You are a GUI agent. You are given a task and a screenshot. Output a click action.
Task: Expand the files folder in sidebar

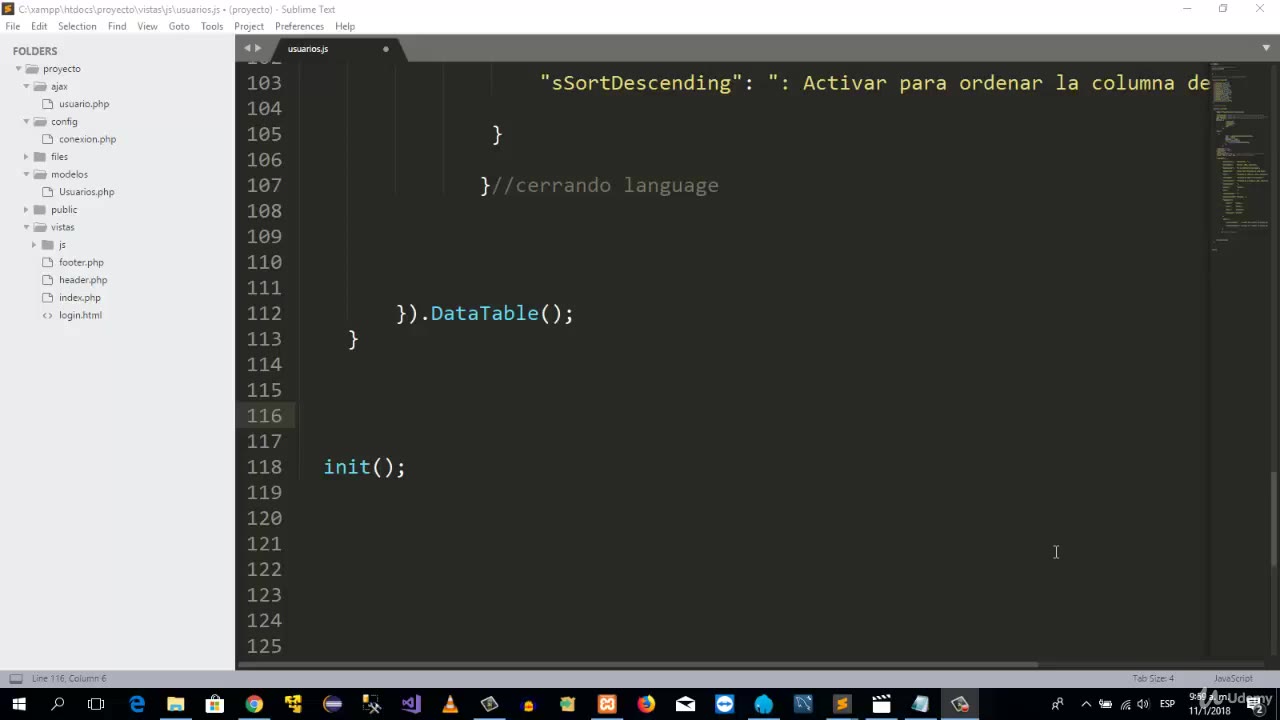pyautogui.click(x=27, y=157)
